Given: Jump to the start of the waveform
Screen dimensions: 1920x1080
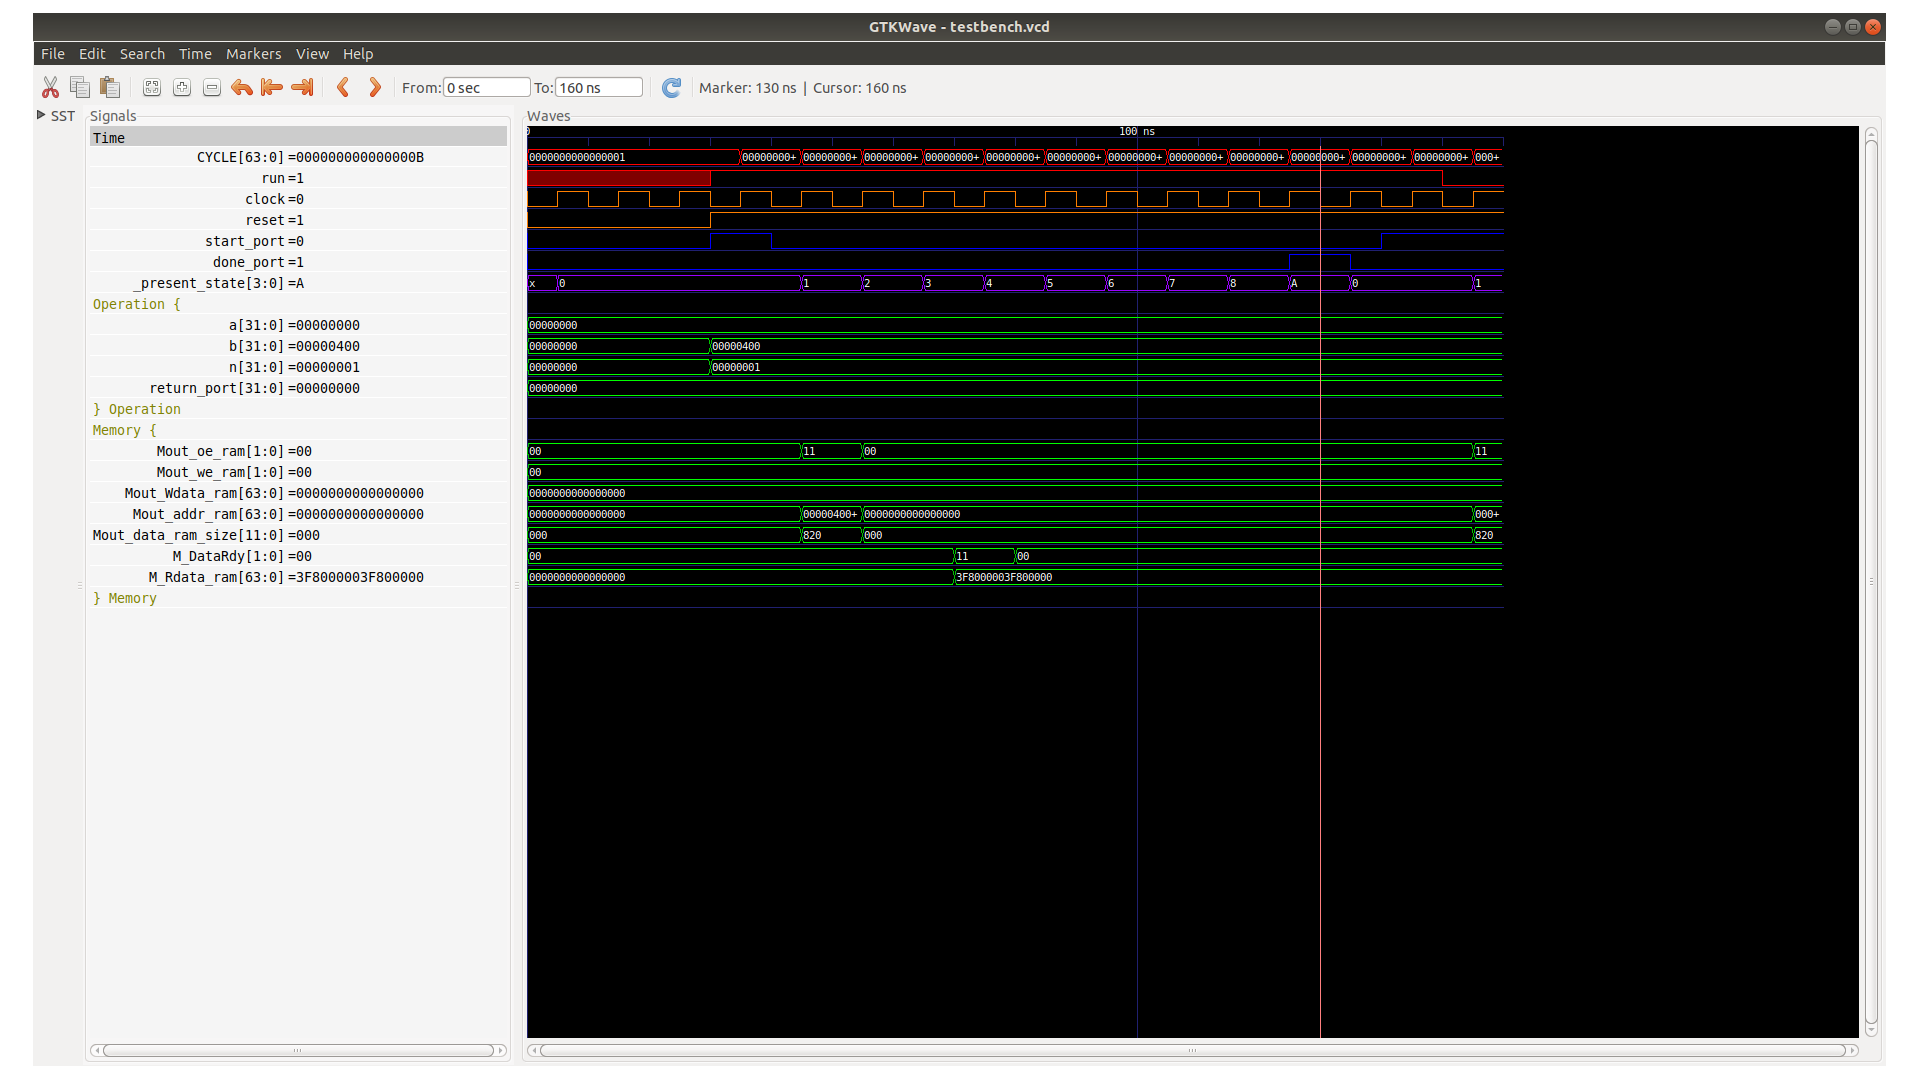Looking at the screenshot, I should pos(271,88).
